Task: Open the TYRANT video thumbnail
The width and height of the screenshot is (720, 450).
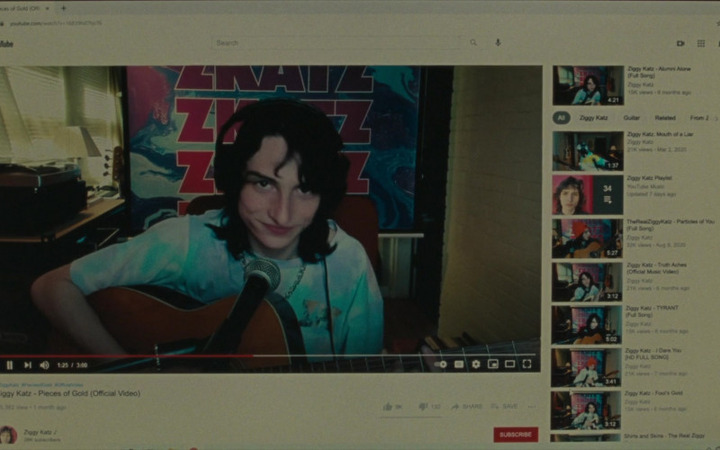Action: (x=587, y=325)
